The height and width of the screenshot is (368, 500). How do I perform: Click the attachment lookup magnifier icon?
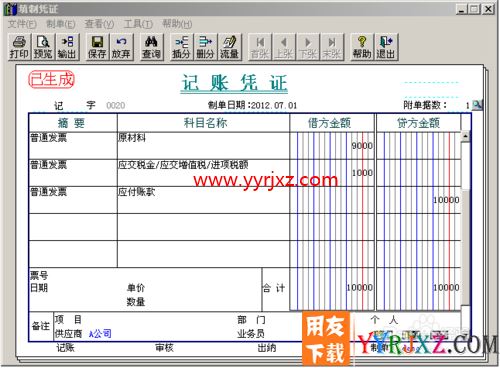point(477,105)
